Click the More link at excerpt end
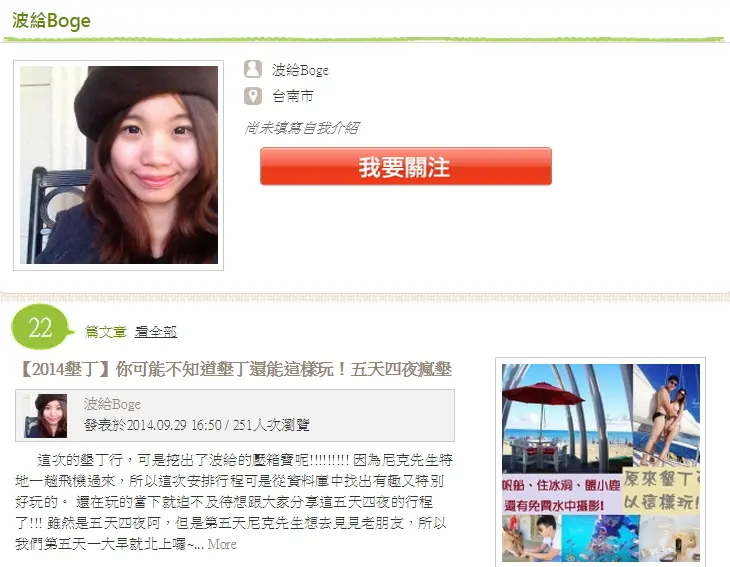This screenshot has width=730, height=567. [222, 544]
